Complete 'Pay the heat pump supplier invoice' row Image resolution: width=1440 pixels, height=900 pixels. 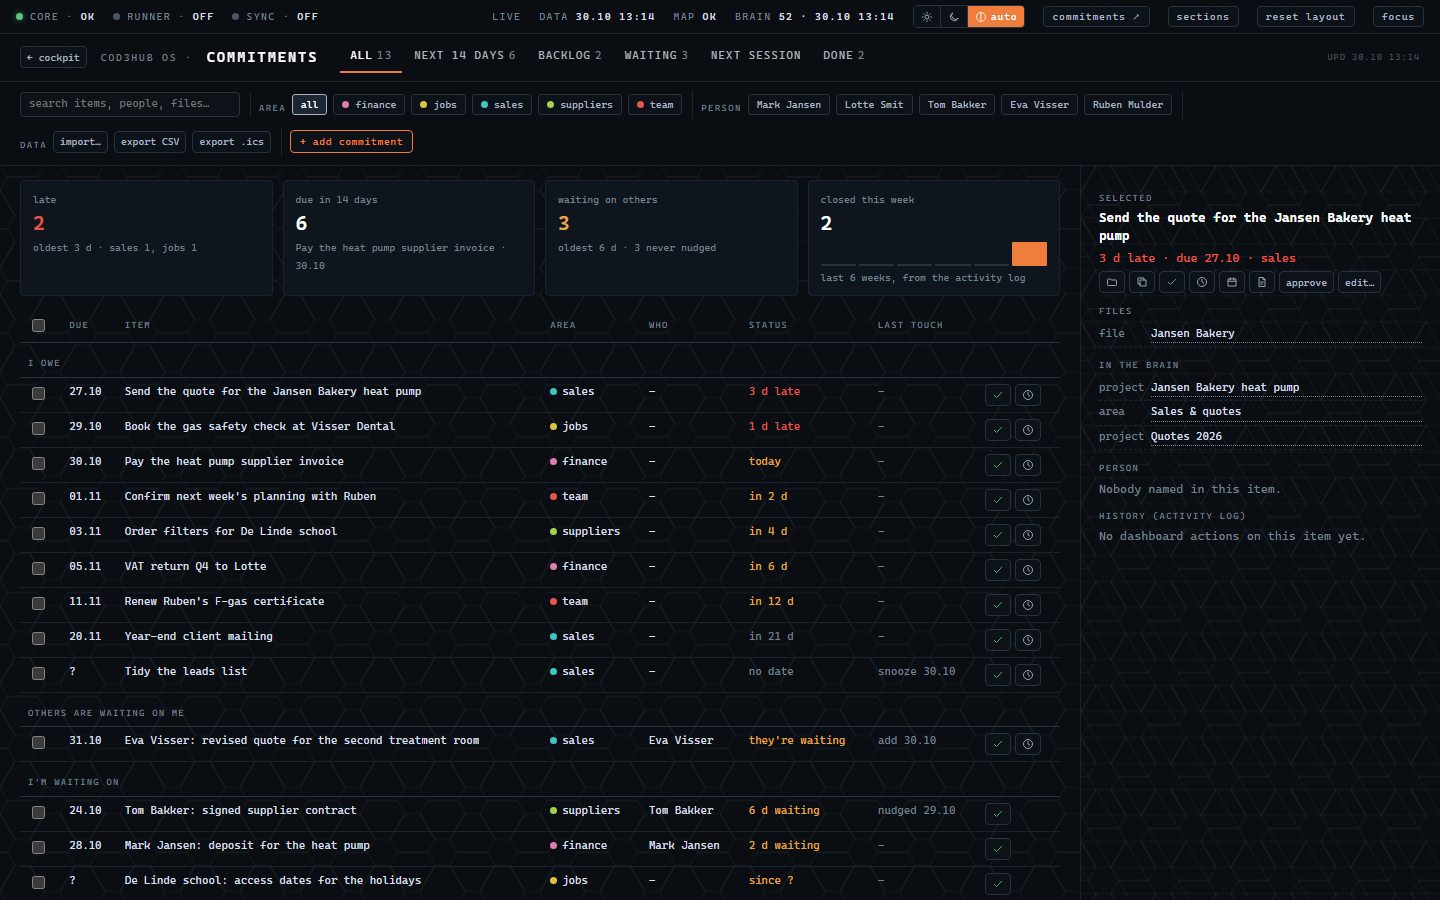[x=998, y=465]
